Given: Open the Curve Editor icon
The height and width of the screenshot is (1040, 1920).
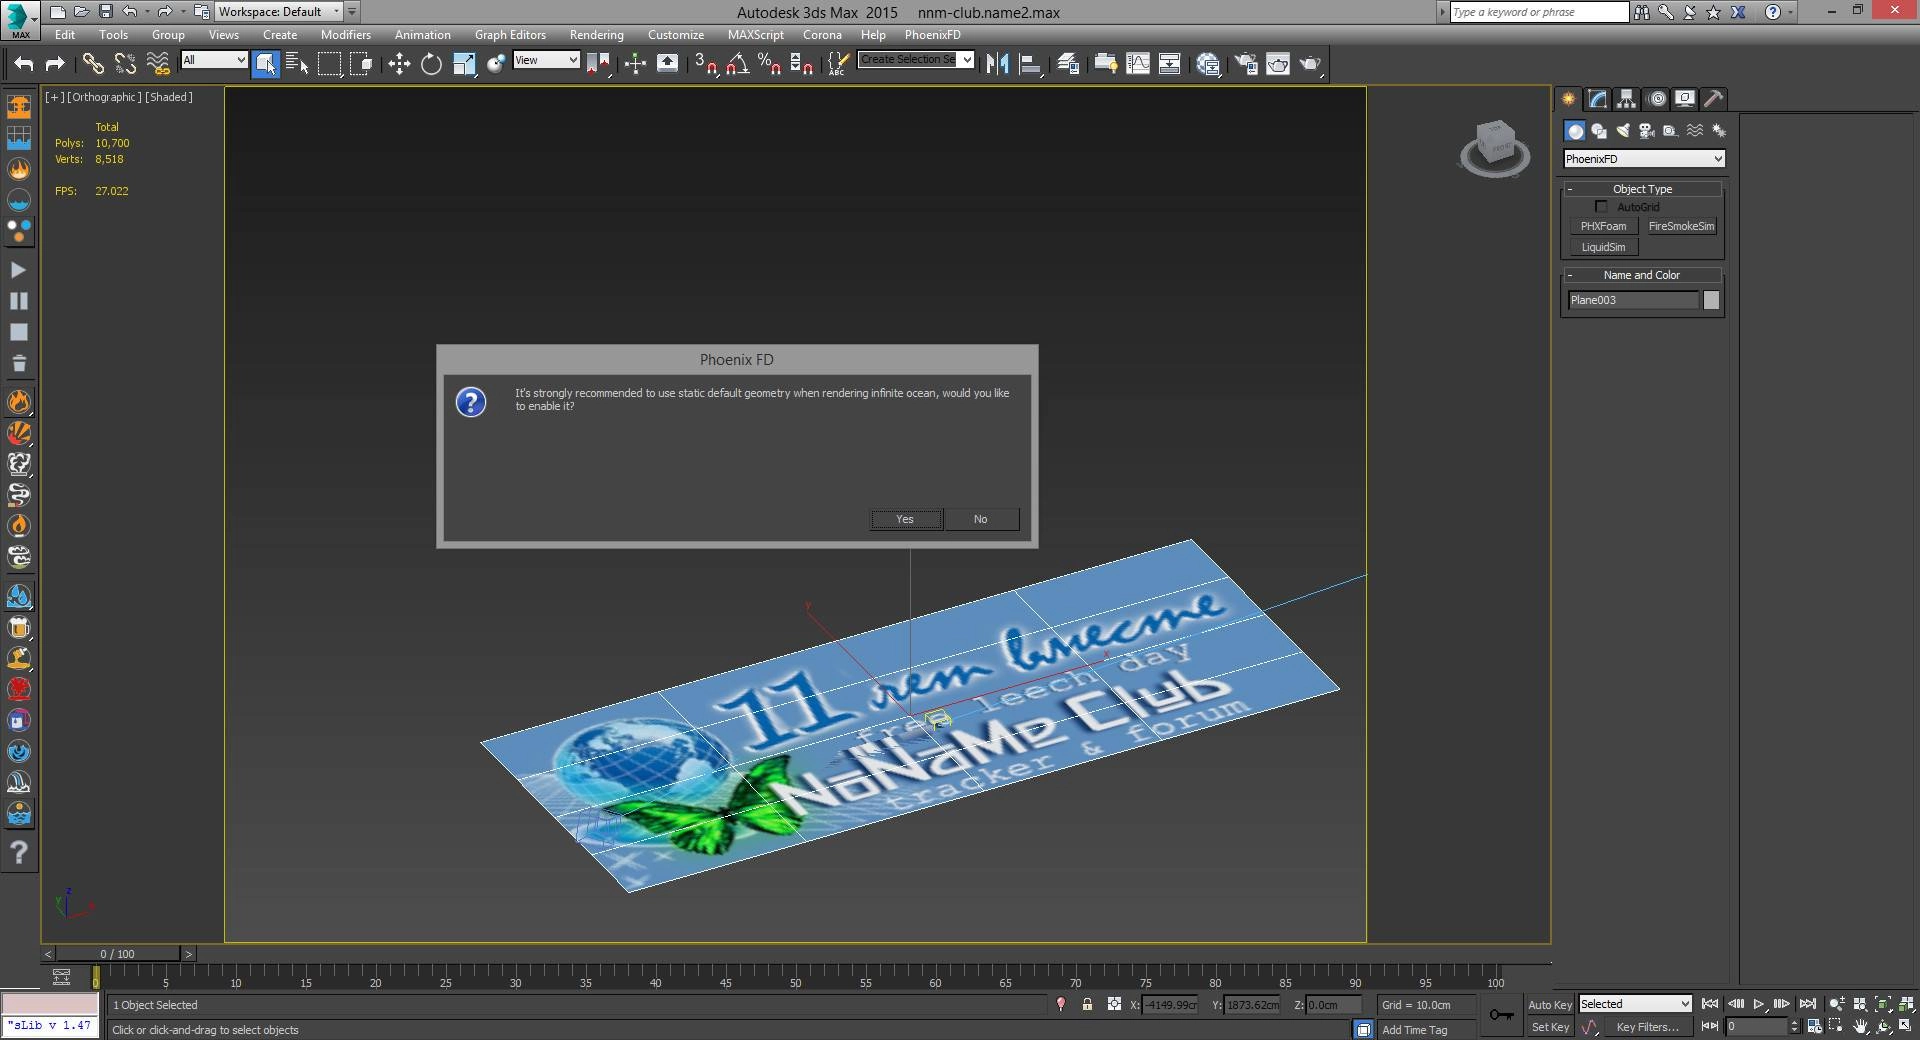Looking at the screenshot, I should pyautogui.click(x=1138, y=64).
